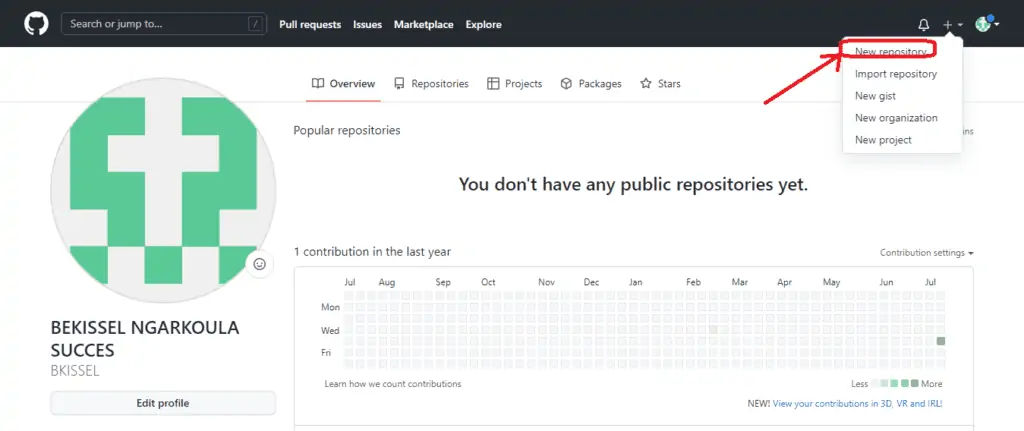Open the notifications bell
This screenshot has height=431, width=1024.
coord(923,25)
